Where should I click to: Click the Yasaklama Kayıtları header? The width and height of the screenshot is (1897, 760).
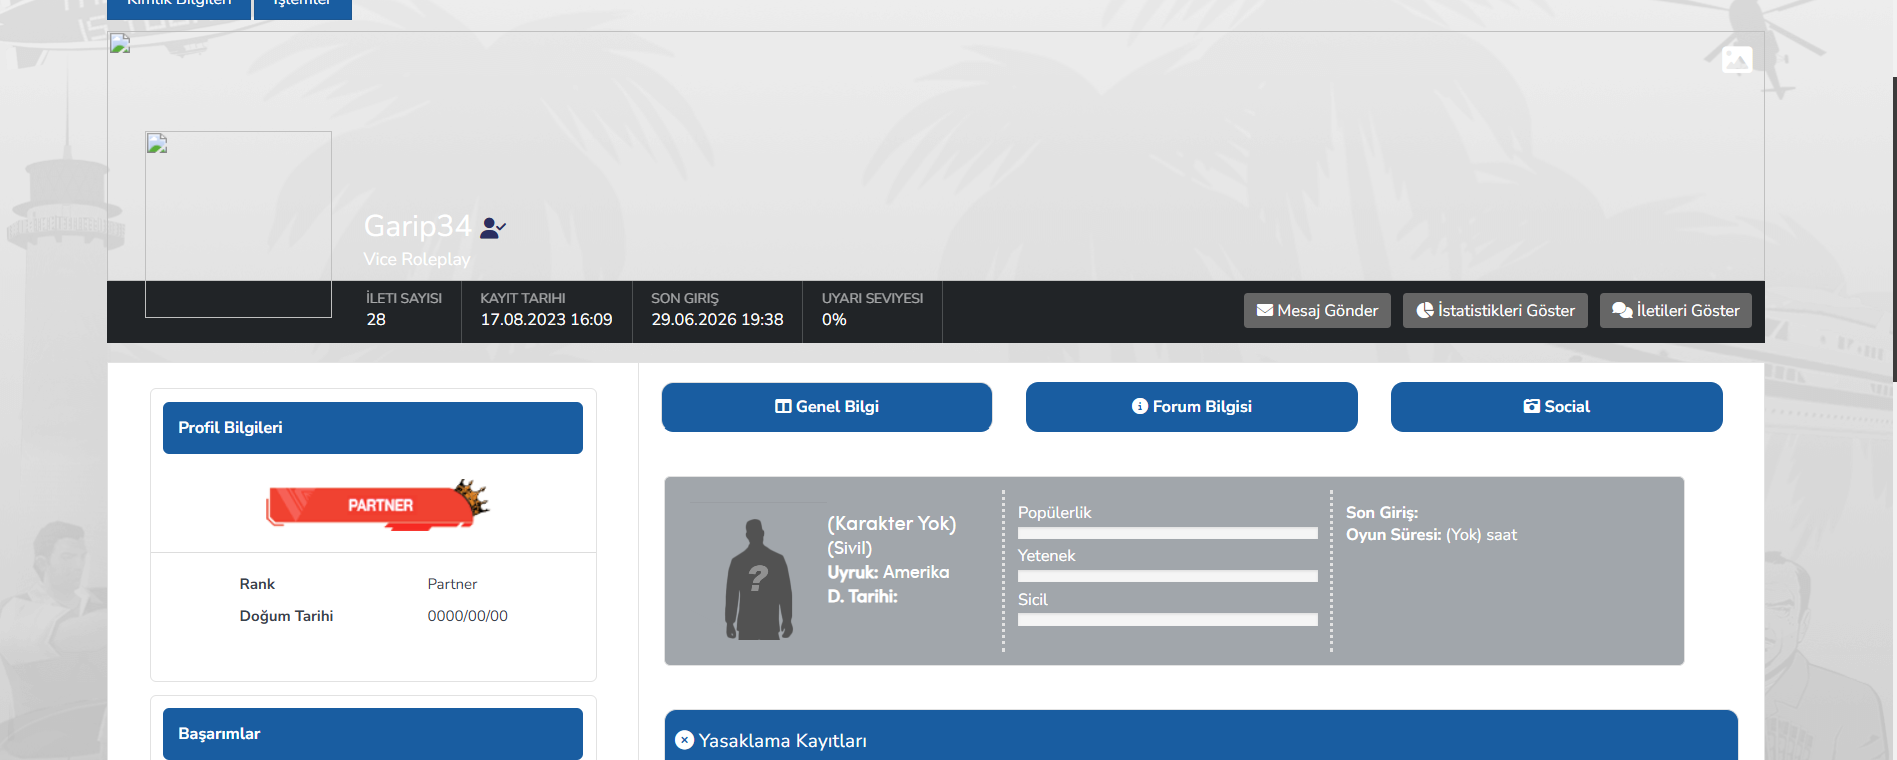(1201, 736)
